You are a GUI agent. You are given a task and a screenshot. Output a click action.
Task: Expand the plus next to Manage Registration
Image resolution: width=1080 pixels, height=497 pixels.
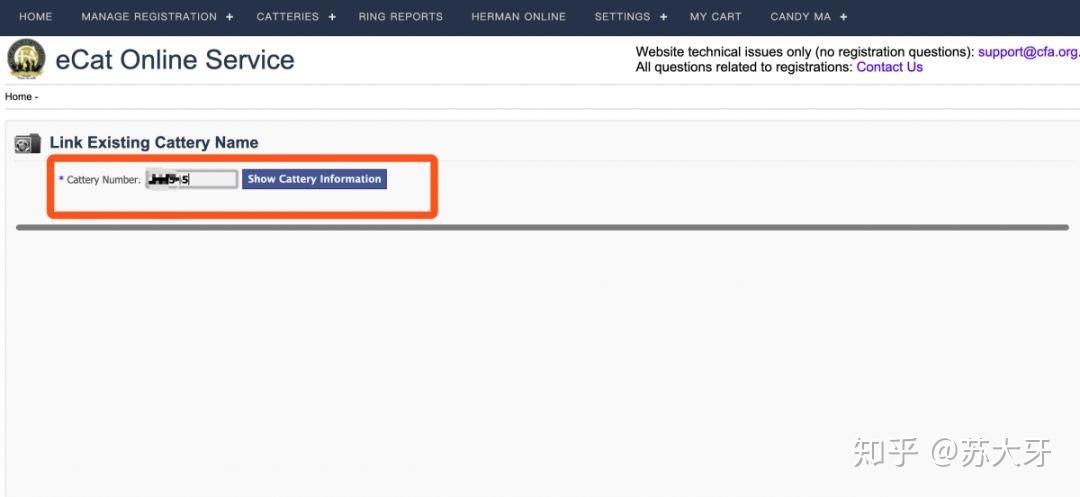coord(229,17)
